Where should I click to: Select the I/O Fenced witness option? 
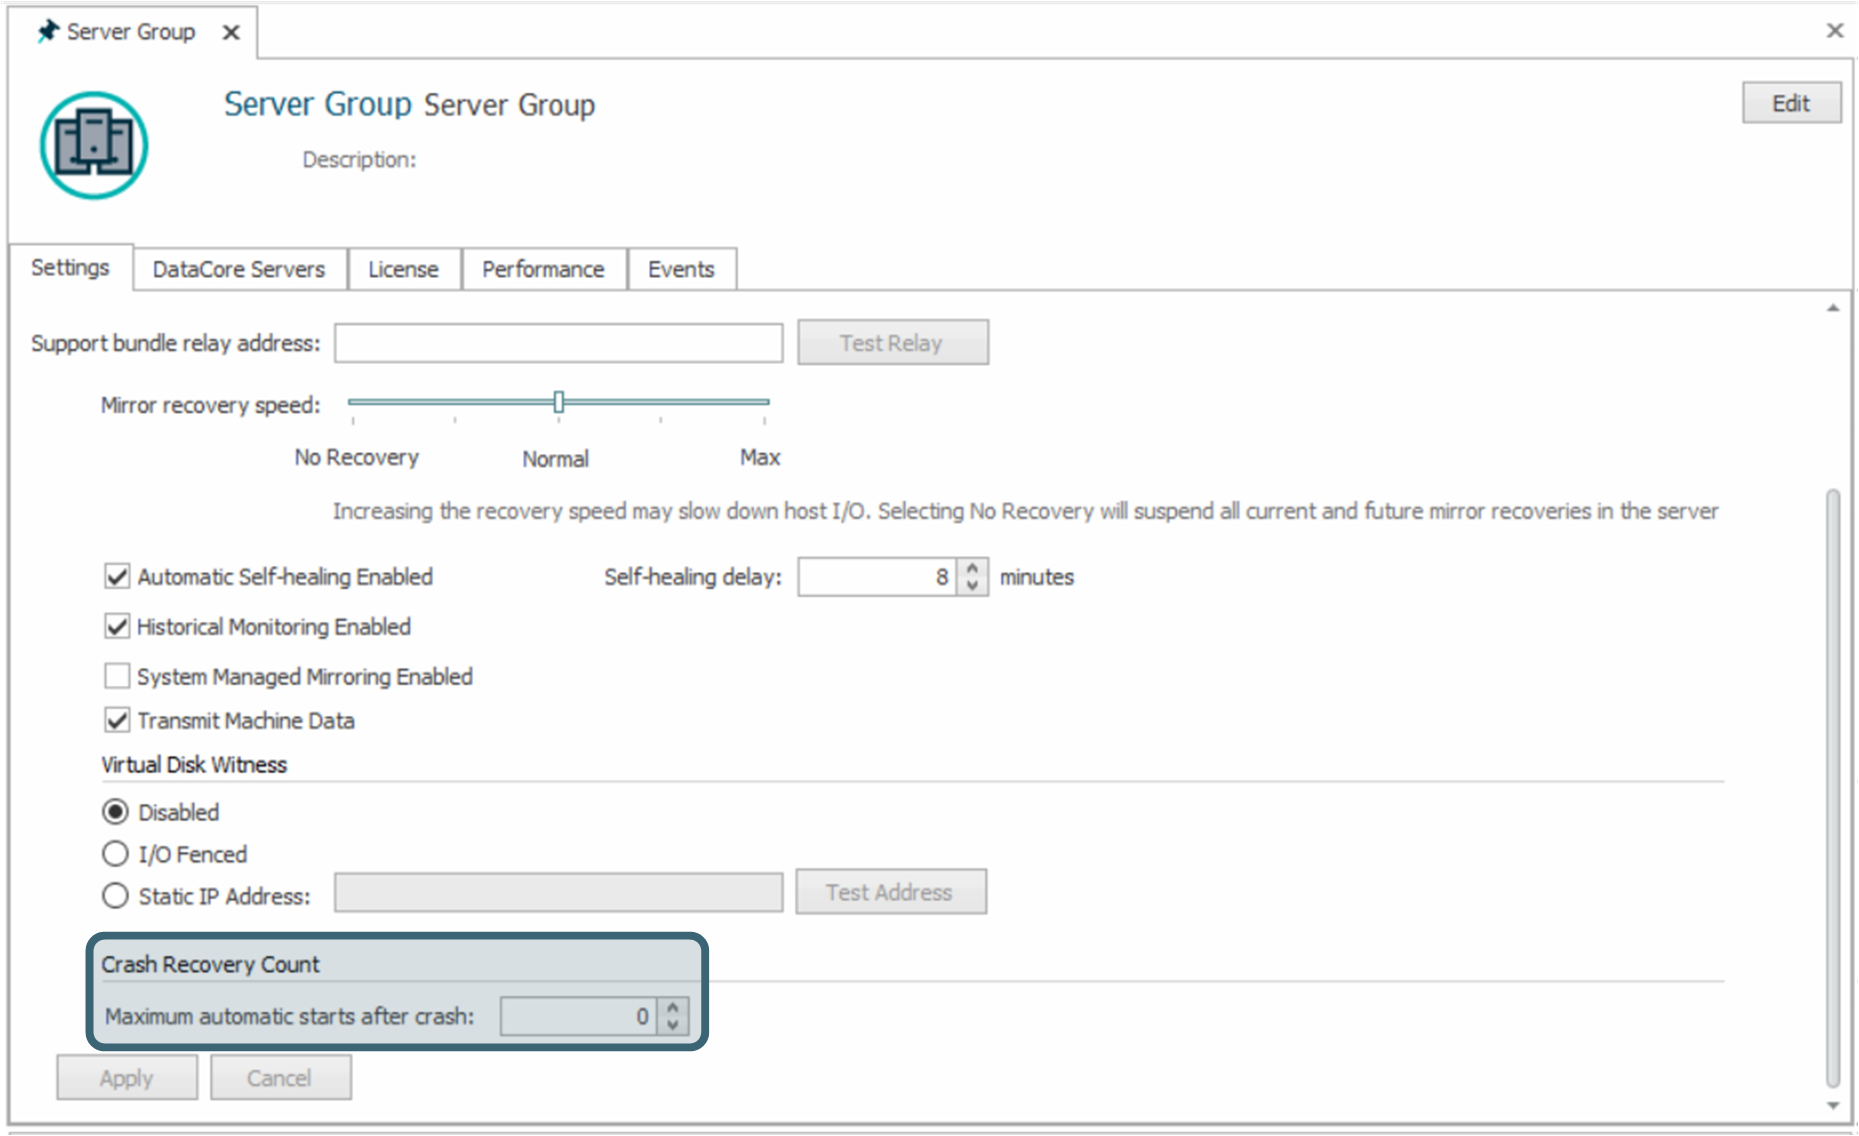[x=116, y=854]
